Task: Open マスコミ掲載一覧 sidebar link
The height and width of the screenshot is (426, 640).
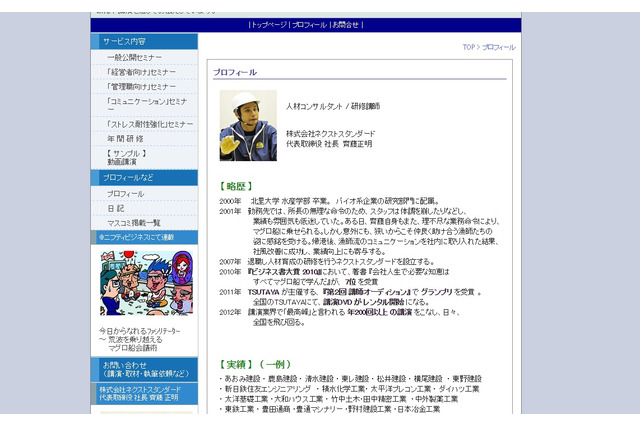Action: pyautogui.click(x=133, y=222)
